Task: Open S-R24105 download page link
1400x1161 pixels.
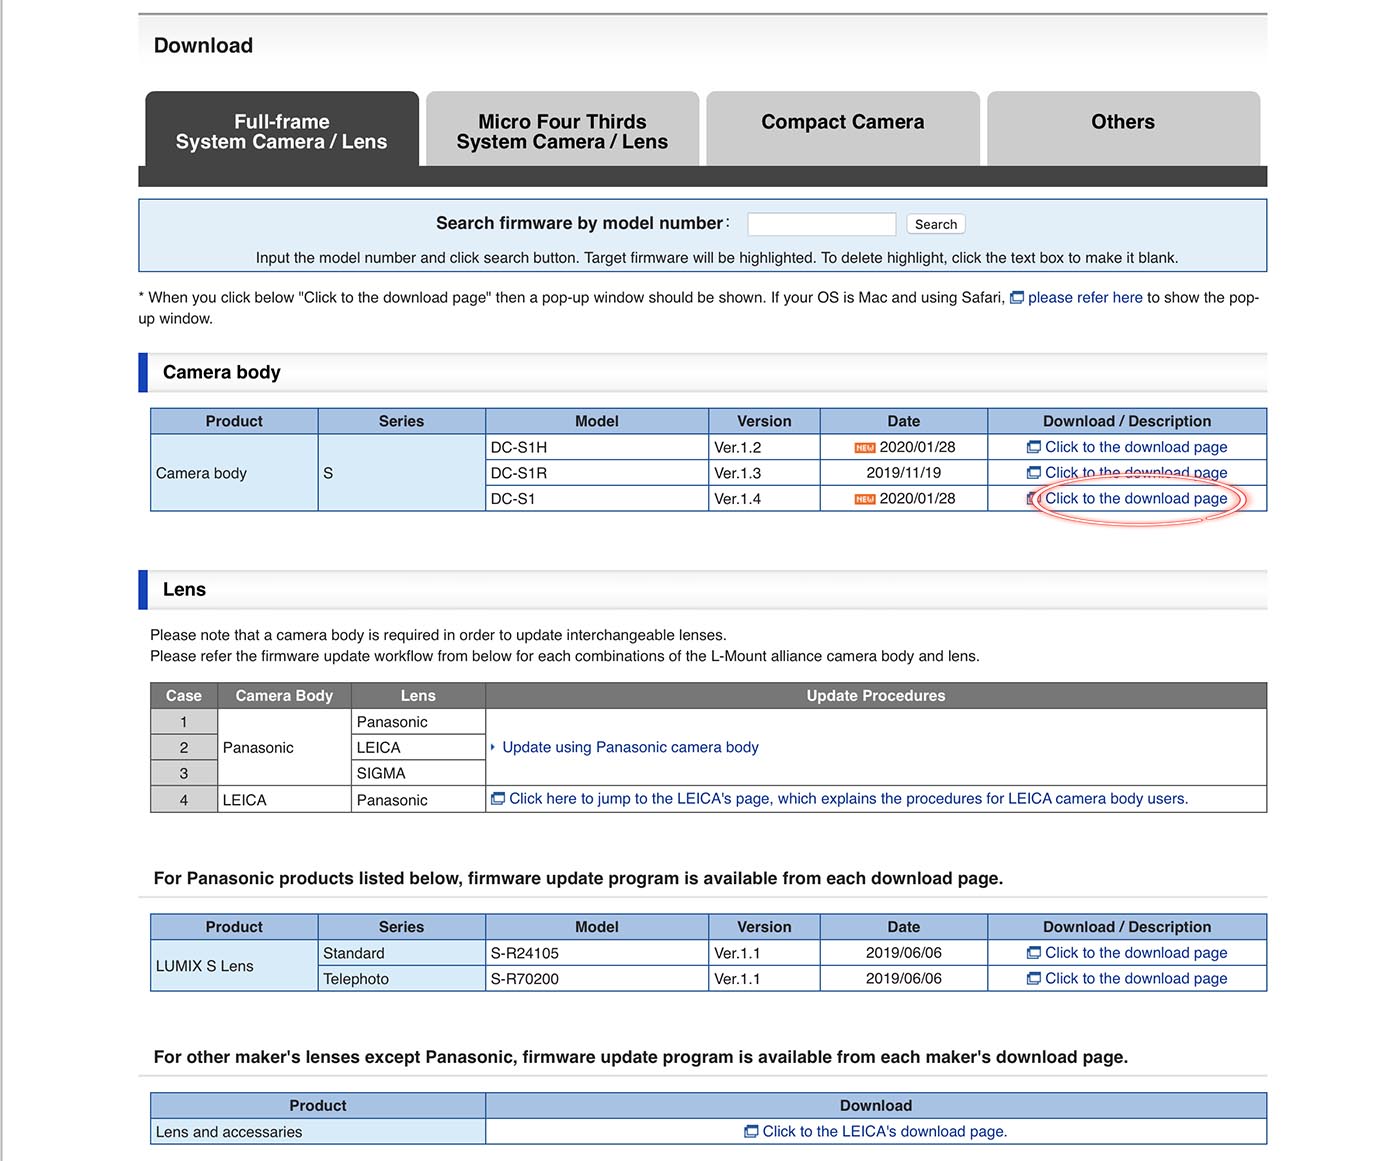Action: point(1136,953)
